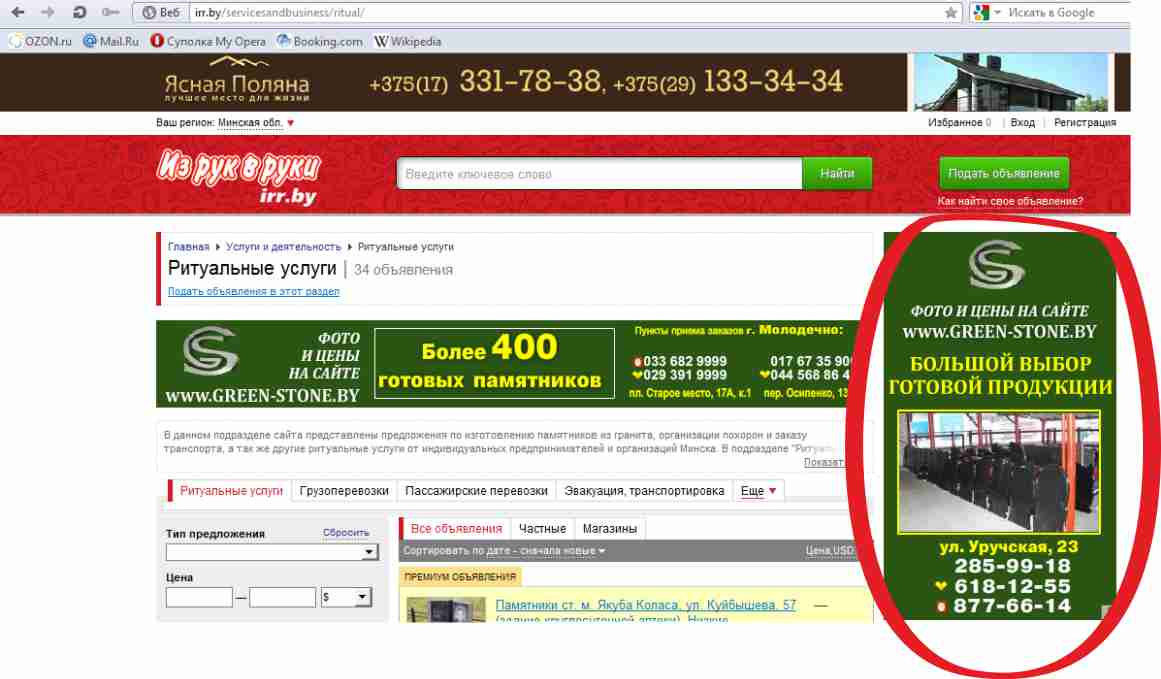This screenshot has width=1161, height=679.
Task: Click the keyword search input field
Action: pyautogui.click(x=600, y=174)
